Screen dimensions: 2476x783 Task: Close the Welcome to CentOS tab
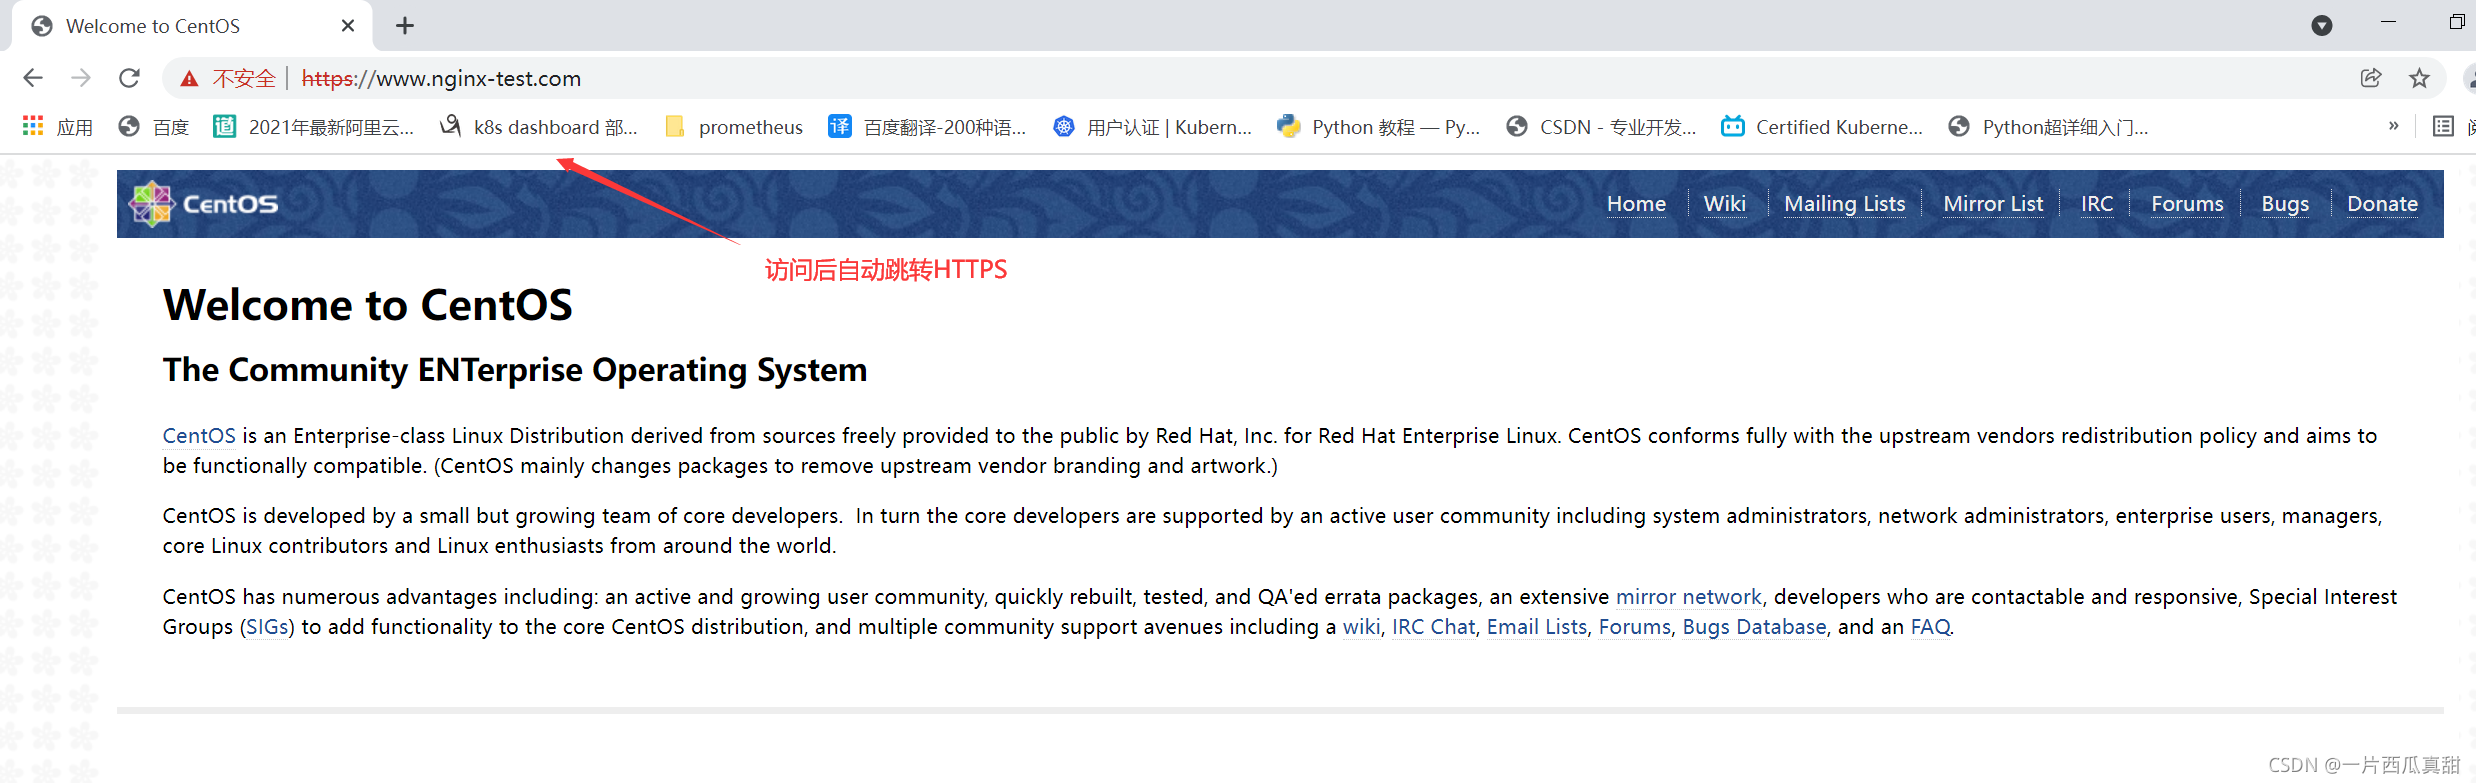pyautogui.click(x=348, y=26)
